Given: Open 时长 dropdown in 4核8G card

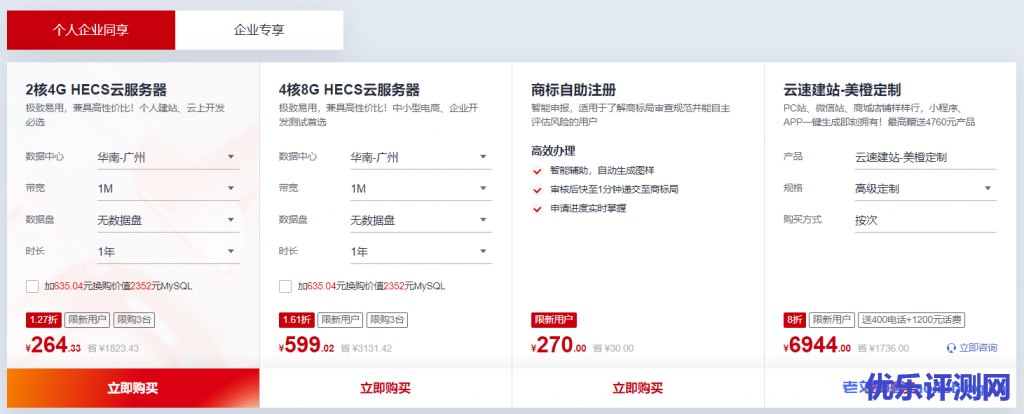Looking at the screenshot, I should (x=421, y=251).
